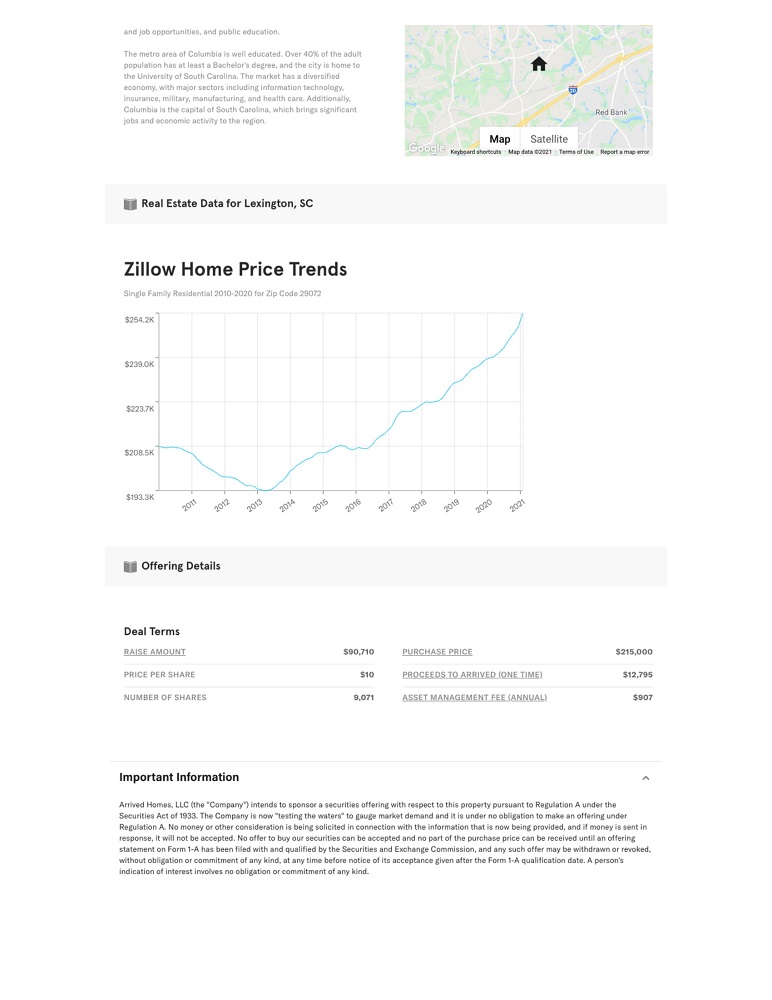Open the map Terms of Use link
772x1000 pixels.
tap(576, 152)
